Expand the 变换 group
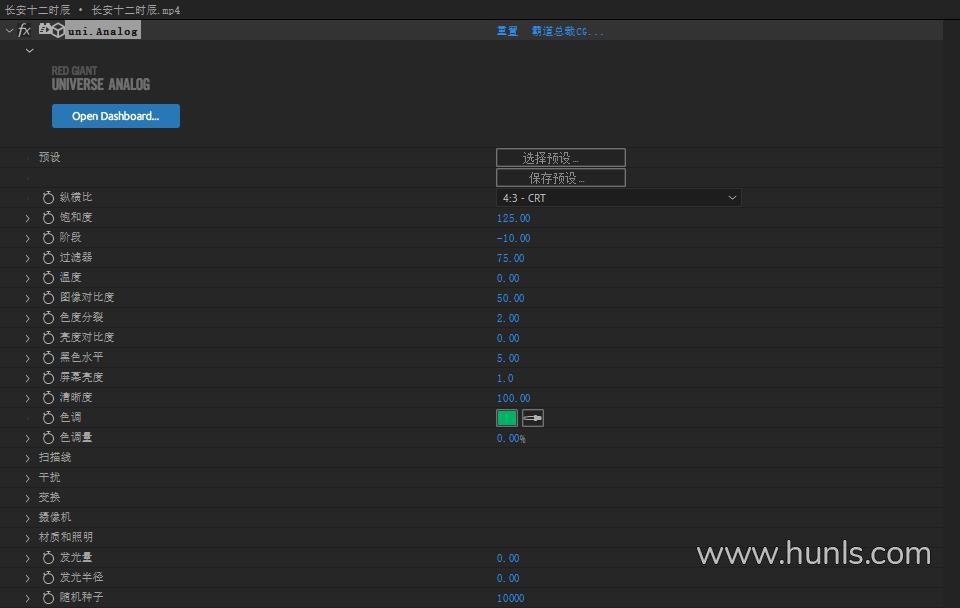Viewport: 960px width, 608px height. 28,498
